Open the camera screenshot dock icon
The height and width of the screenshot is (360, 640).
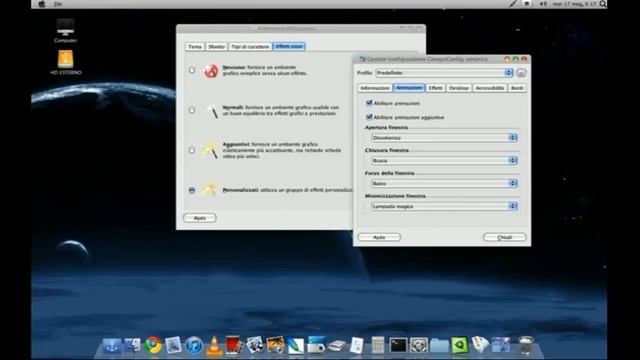coord(316,345)
